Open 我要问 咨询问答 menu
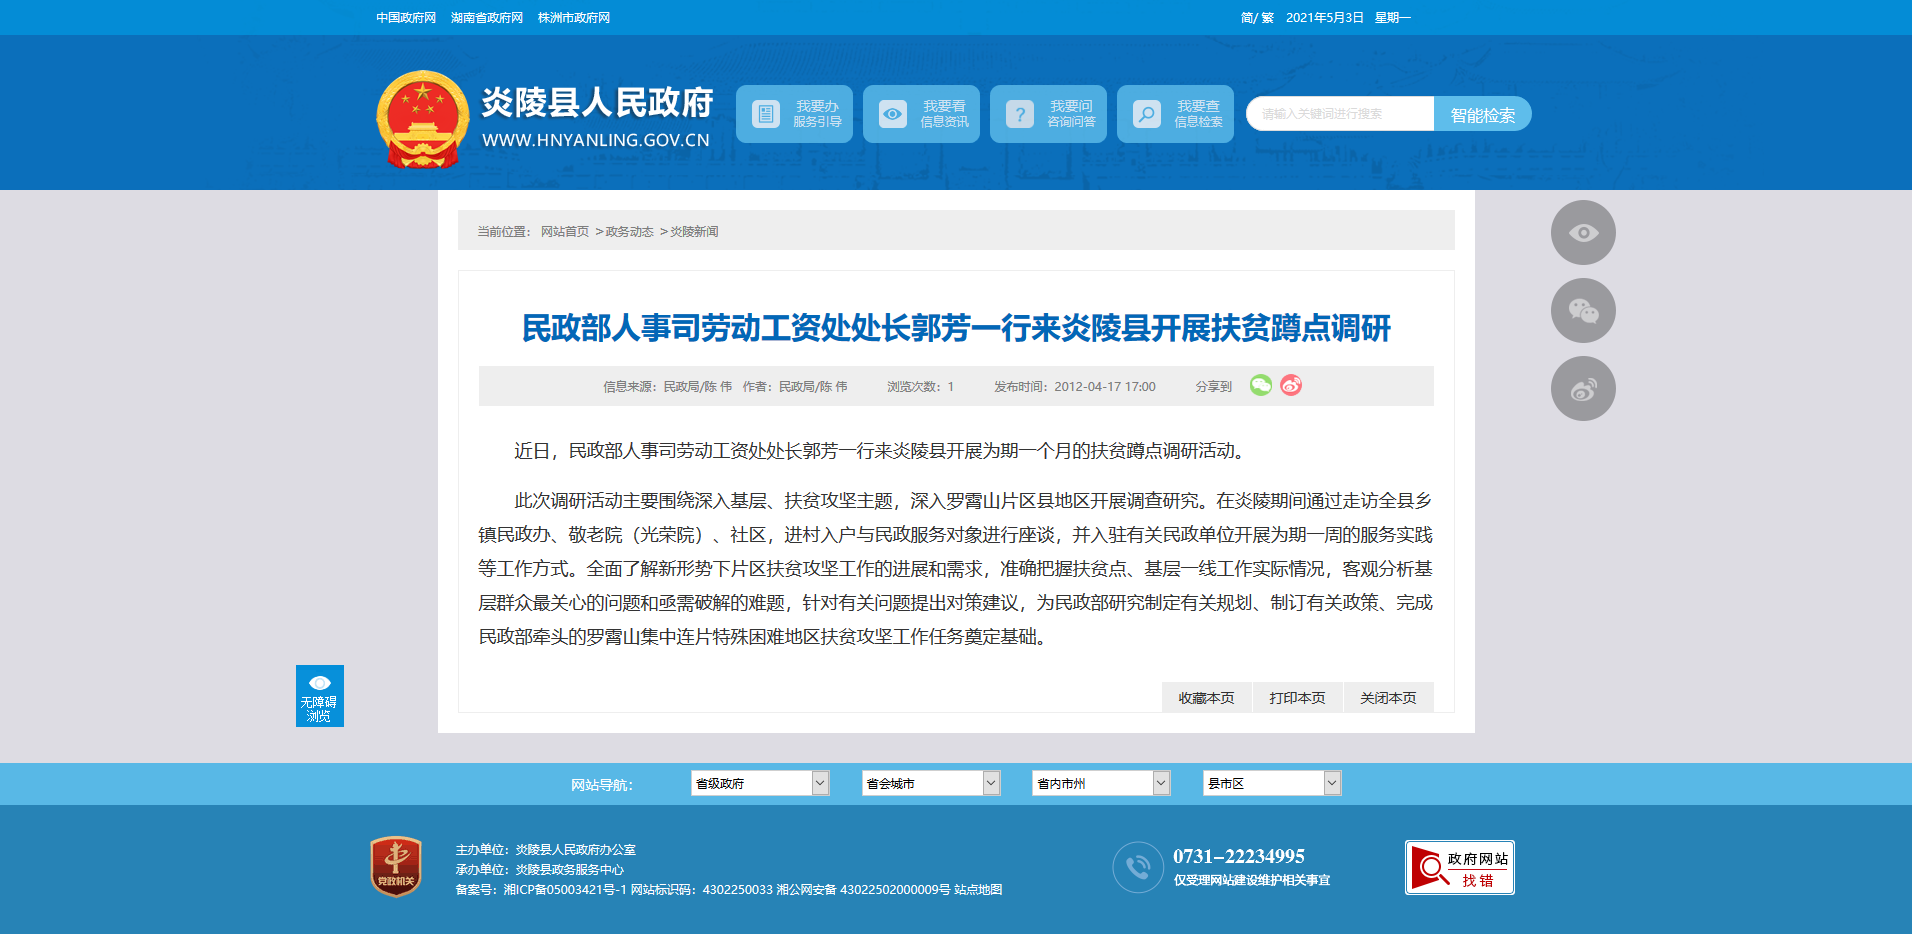 point(1048,114)
